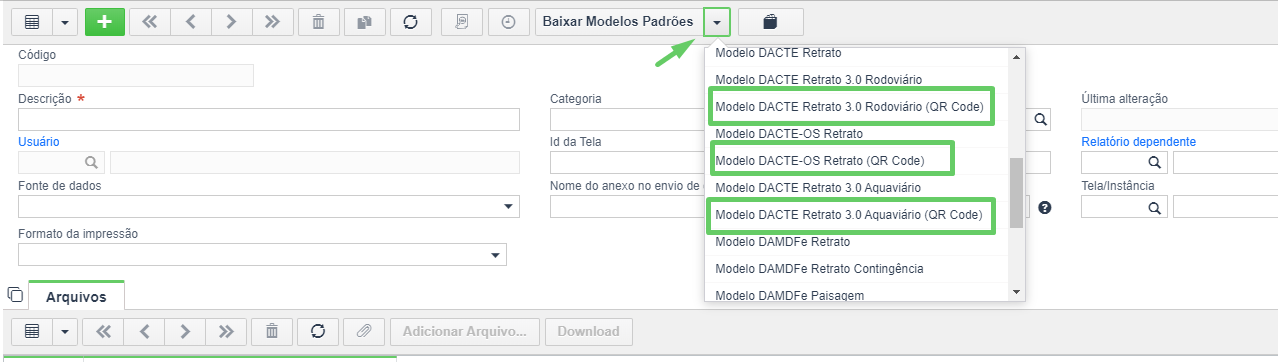Click the briefcase icon in top toolbar
1278x362 pixels.
[770, 21]
